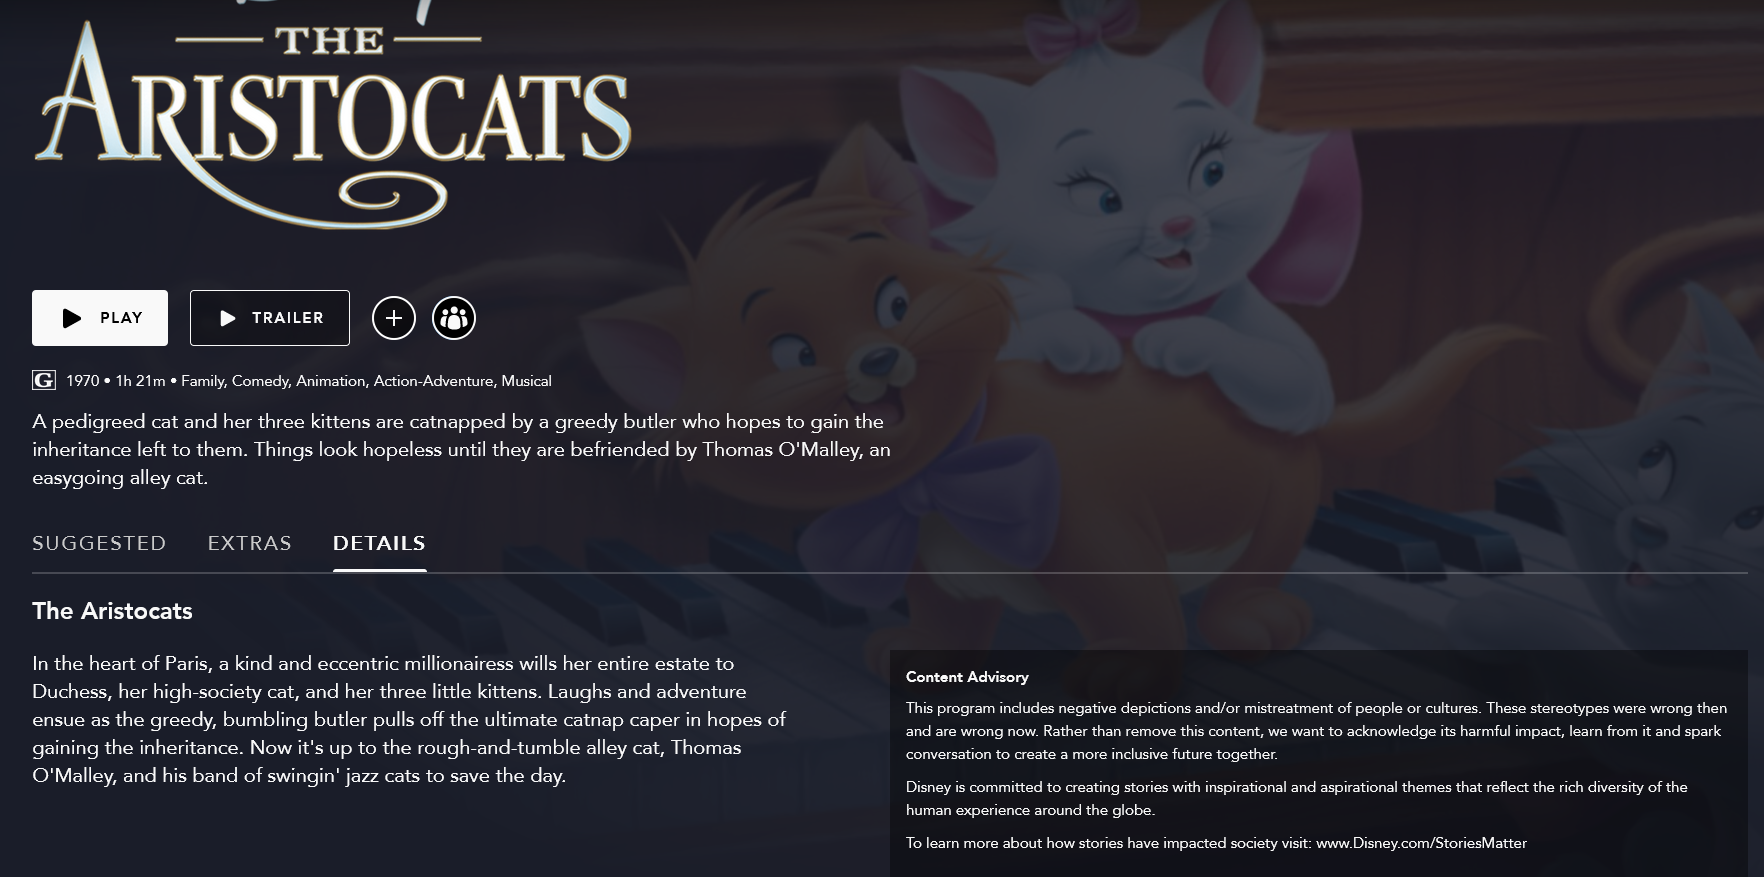This screenshot has height=877, width=1764.
Task: Click the bold "The Aristocats" details heading
Action: coord(112,611)
